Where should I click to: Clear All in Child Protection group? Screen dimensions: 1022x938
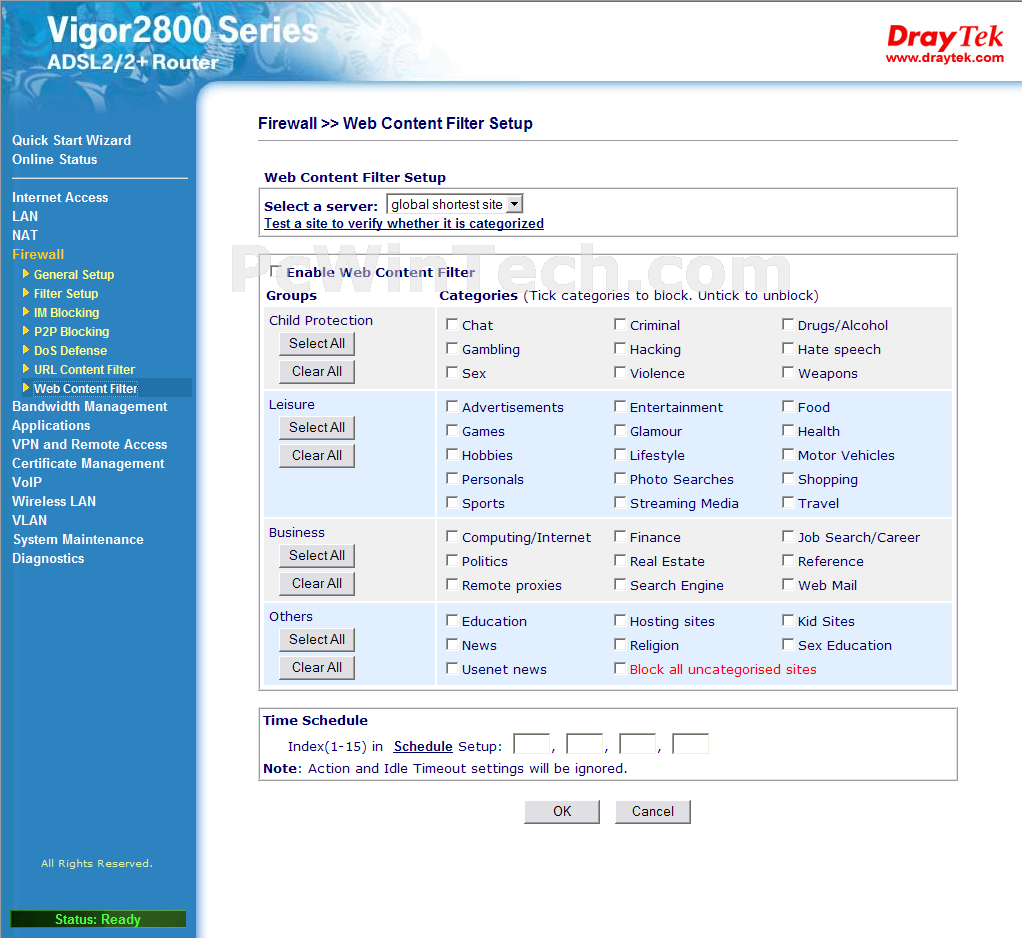point(317,372)
